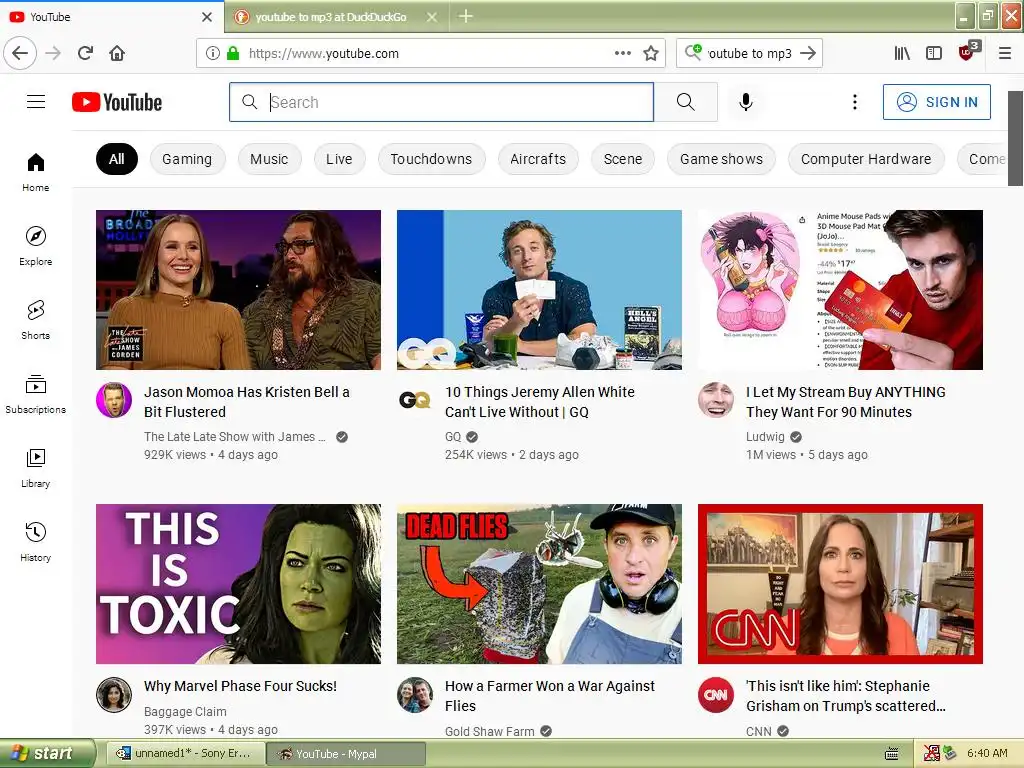Visit The Late Late Show with James channel link
The width and height of the screenshot is (1024, 768).
coord(234,437)
